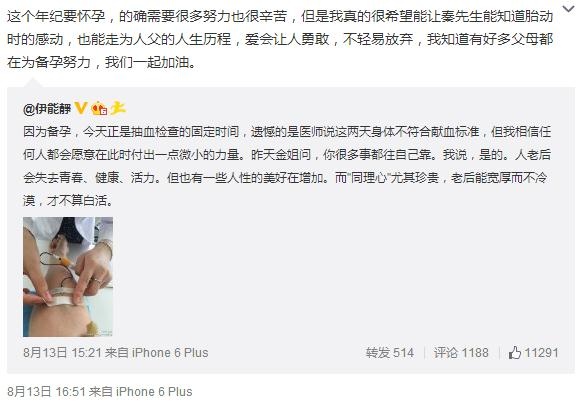Click iPhone 6 Plus source in quoted post
The image size is (580, 404).
[170, 353]
